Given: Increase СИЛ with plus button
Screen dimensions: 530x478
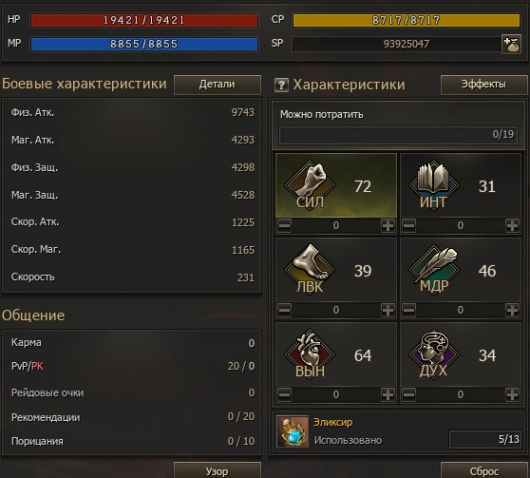Looking at the screenshot, I should (x=388, y=225).
